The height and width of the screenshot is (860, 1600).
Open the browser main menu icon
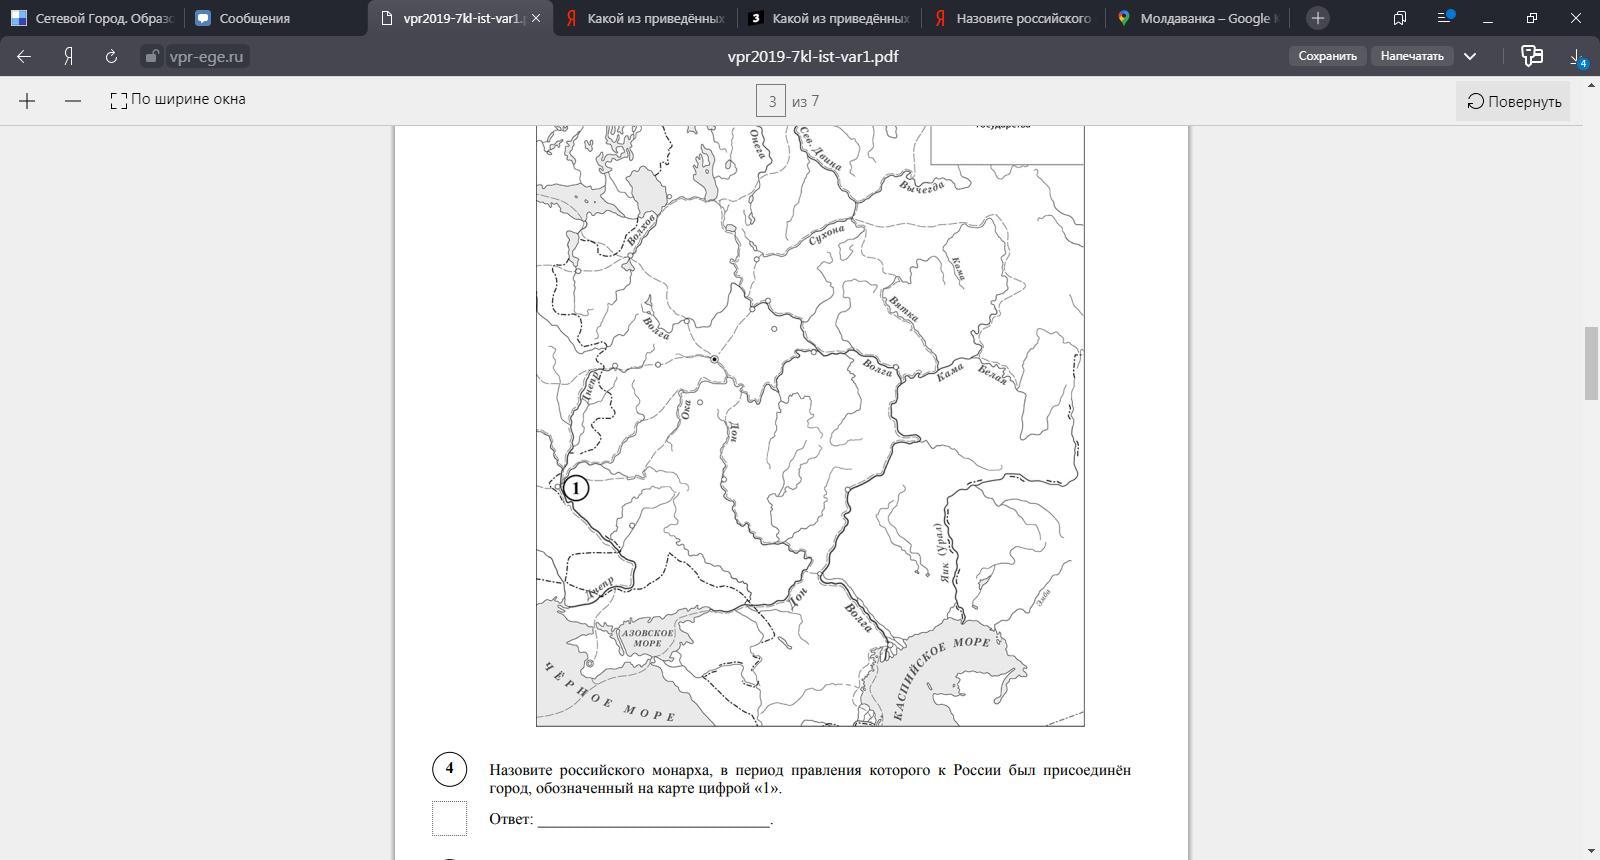tap(1444, 18)
